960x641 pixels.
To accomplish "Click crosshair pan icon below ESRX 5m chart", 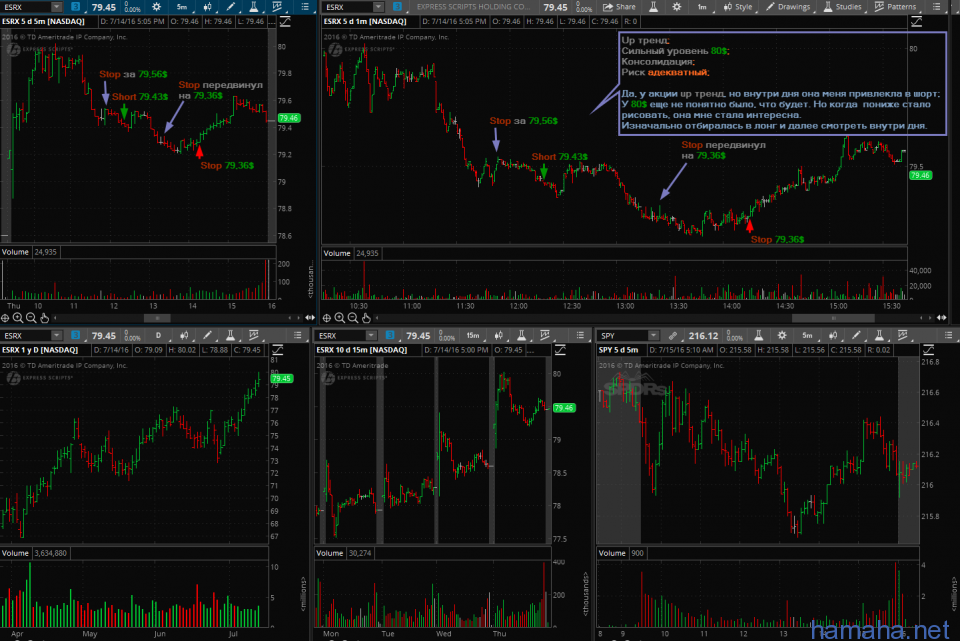I will [x=5, y=318].
